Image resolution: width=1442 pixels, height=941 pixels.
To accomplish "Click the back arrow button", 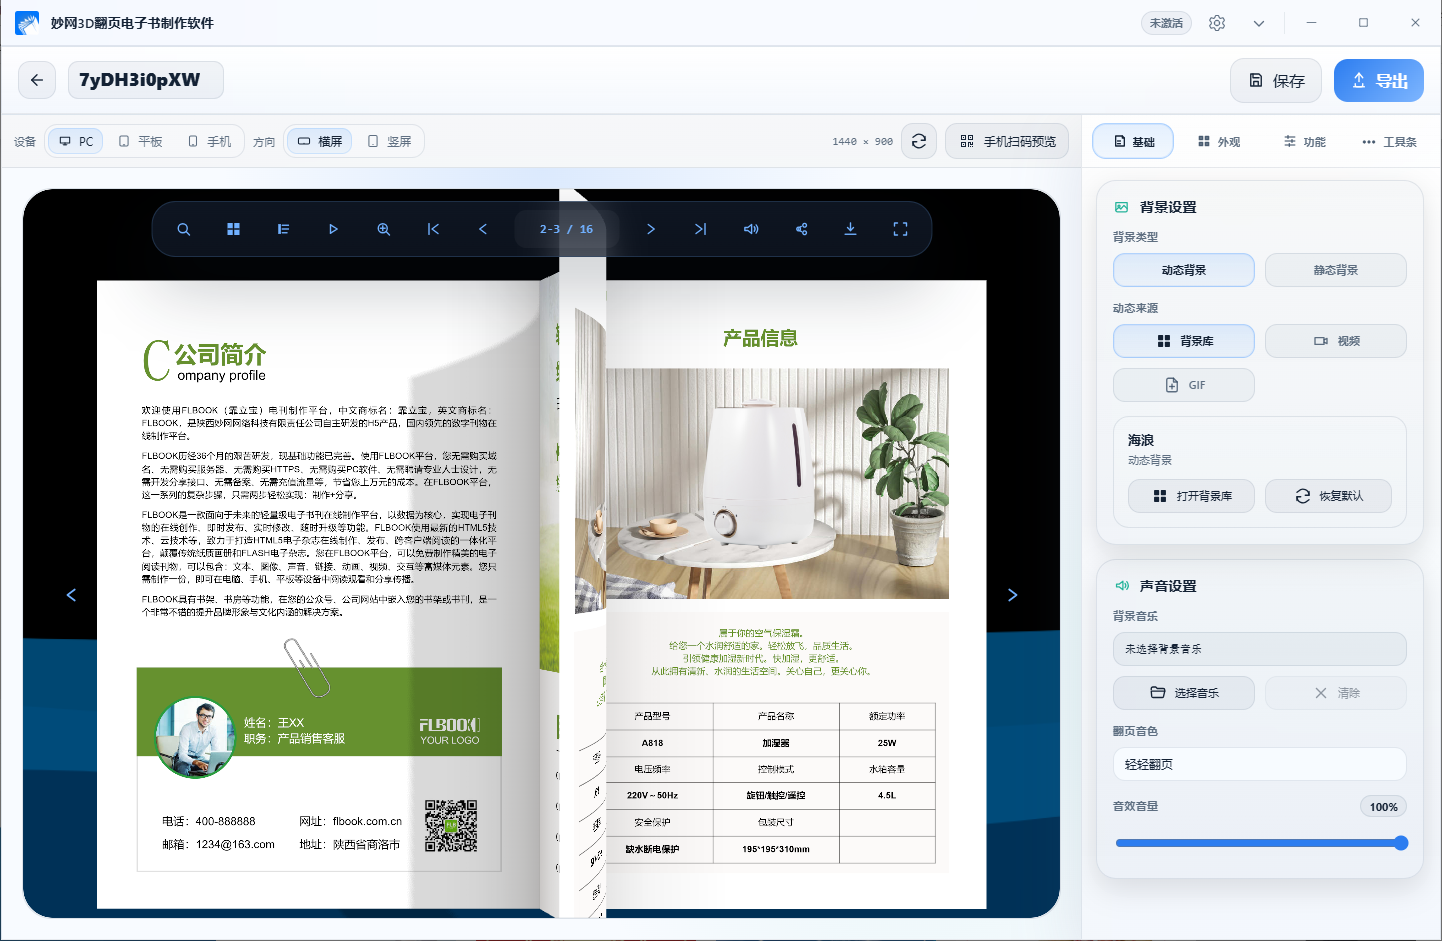I will coord(37,80).
